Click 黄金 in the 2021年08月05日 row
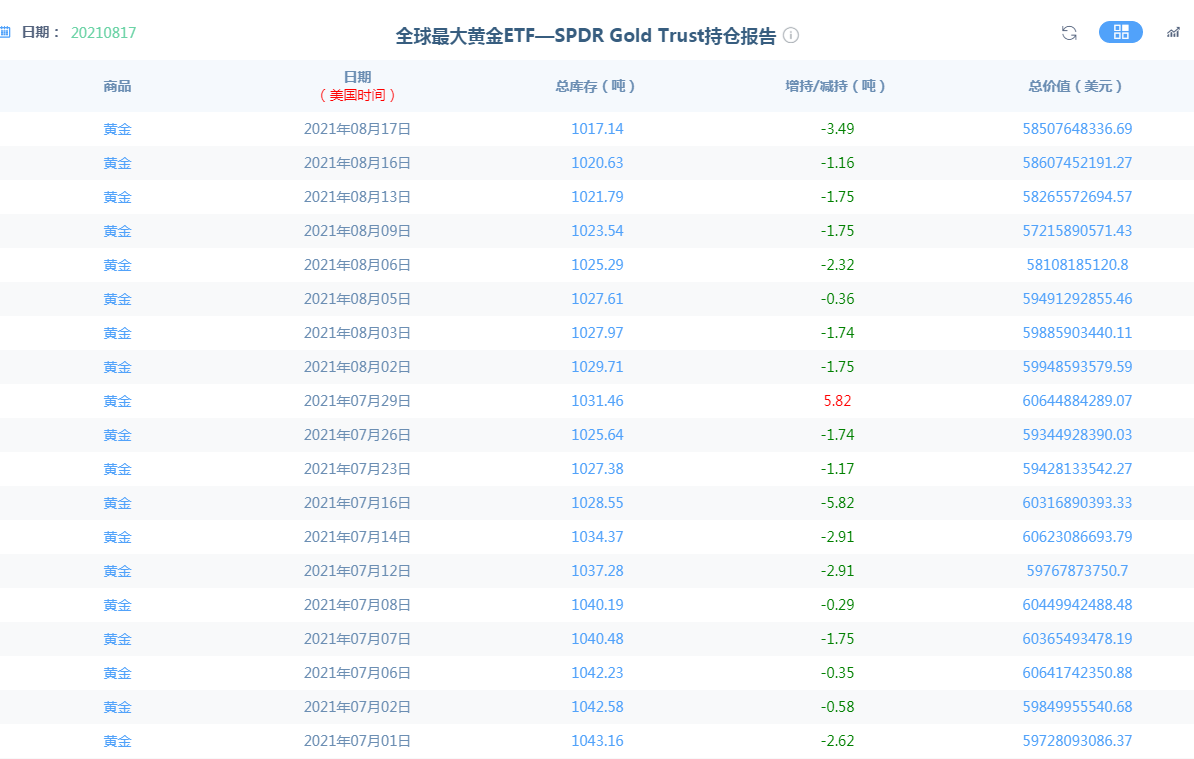 tap(117, 298)
